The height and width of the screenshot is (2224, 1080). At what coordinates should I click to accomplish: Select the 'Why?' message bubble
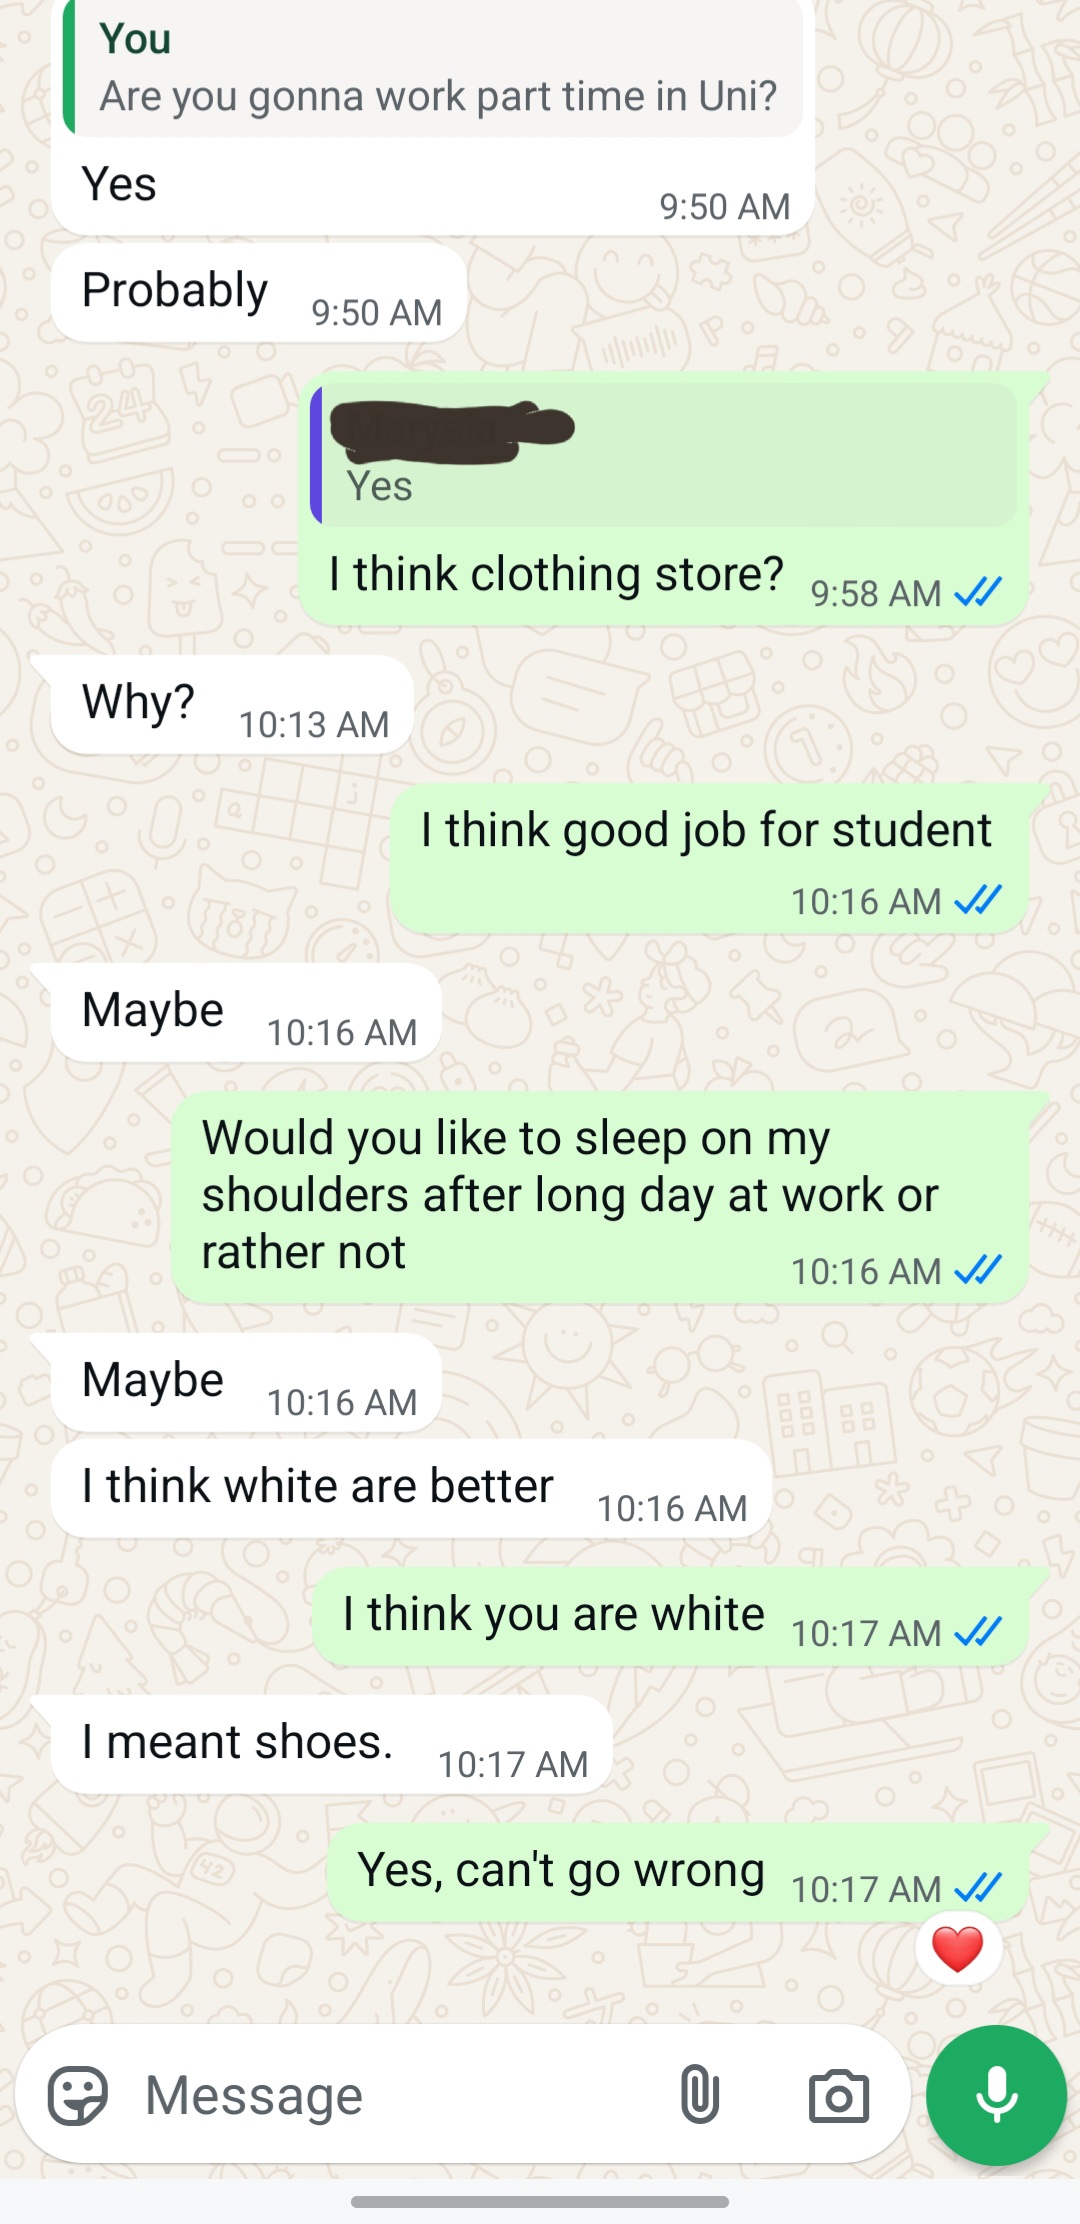[232, 705]
